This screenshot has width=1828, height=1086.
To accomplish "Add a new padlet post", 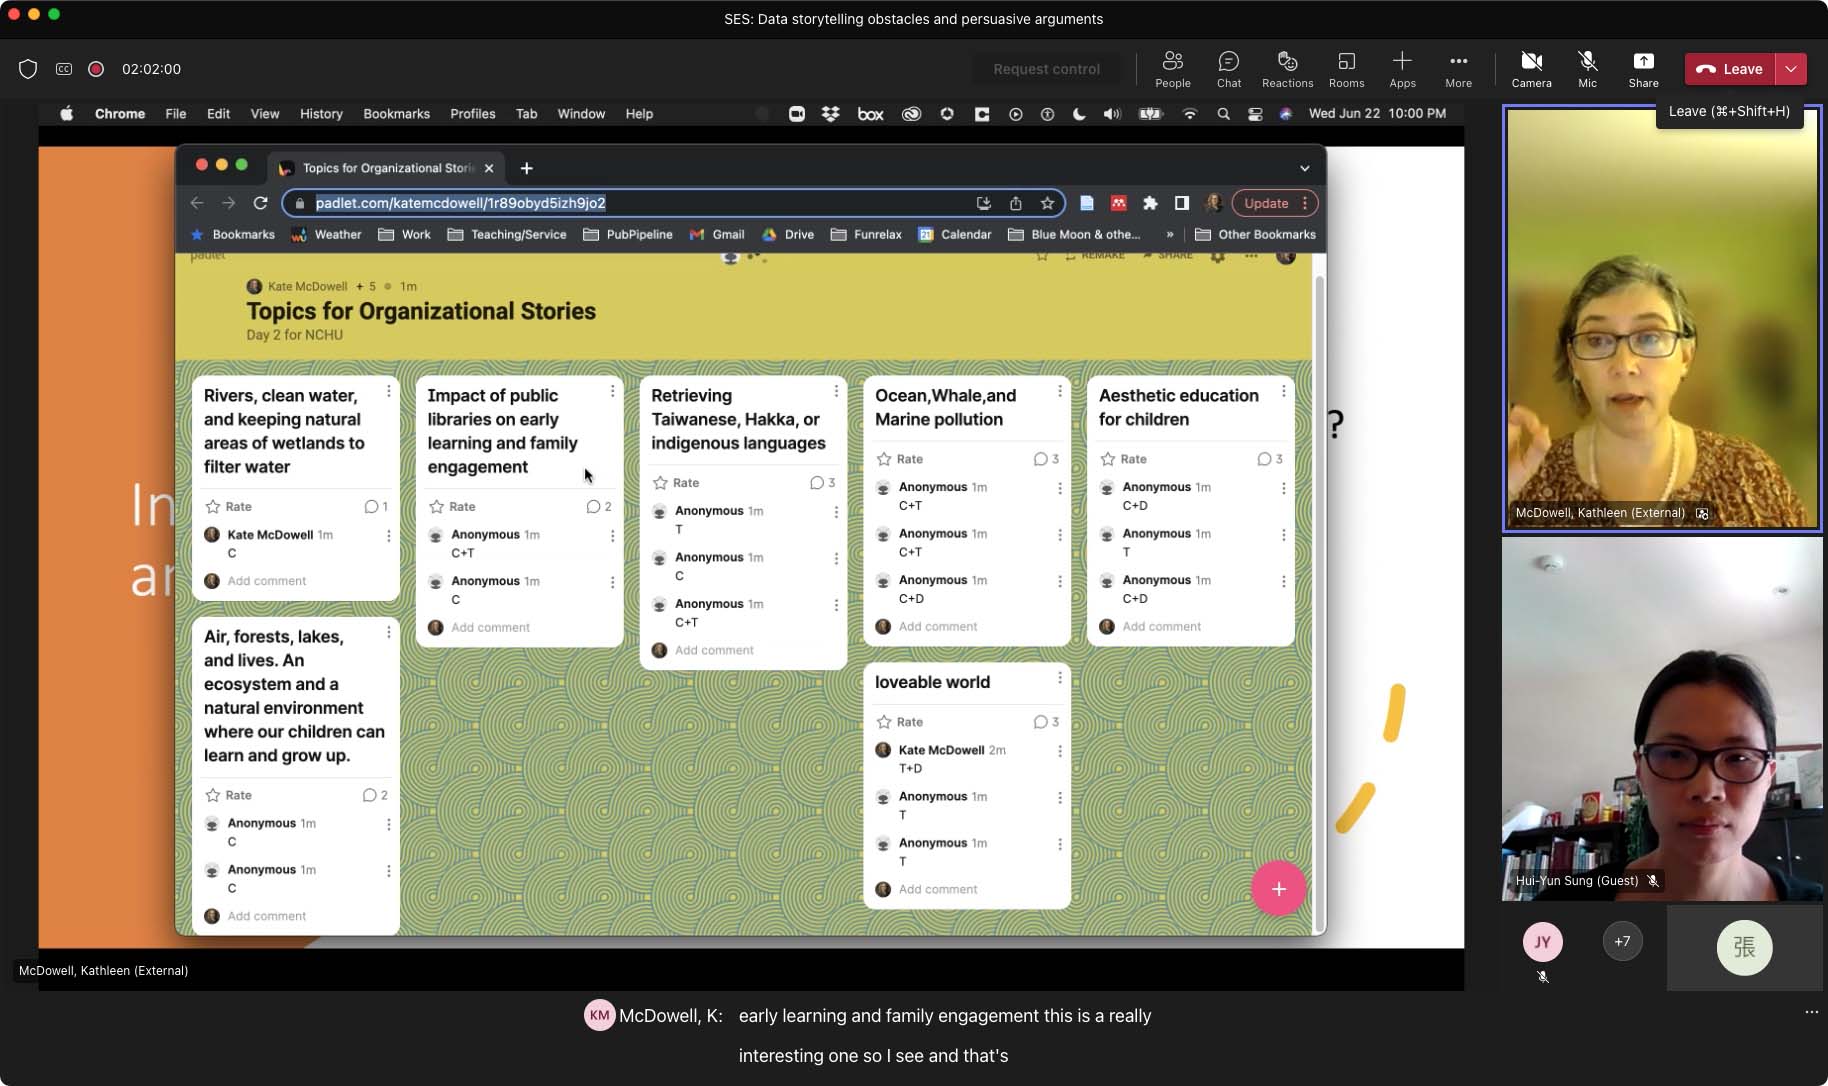I will (1278, 889).
